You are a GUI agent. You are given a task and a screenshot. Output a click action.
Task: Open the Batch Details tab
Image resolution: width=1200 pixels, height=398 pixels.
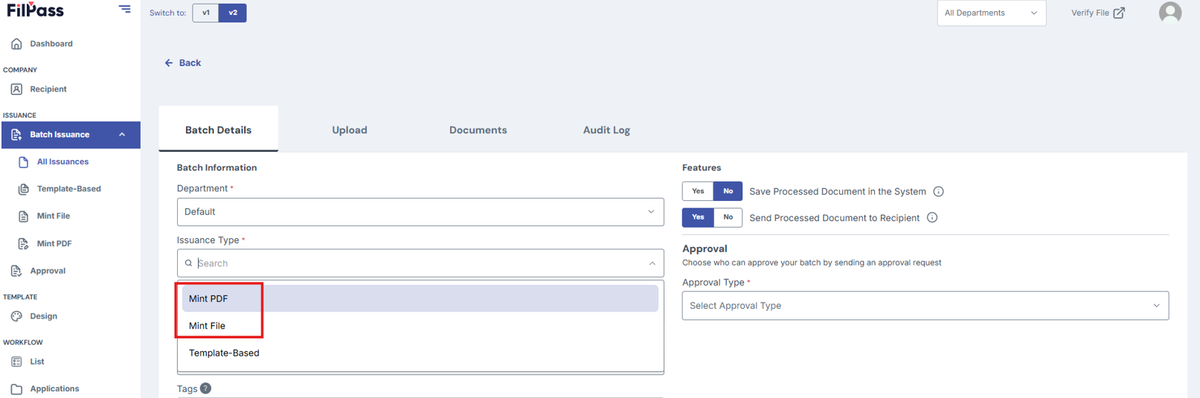pos(218,130)
